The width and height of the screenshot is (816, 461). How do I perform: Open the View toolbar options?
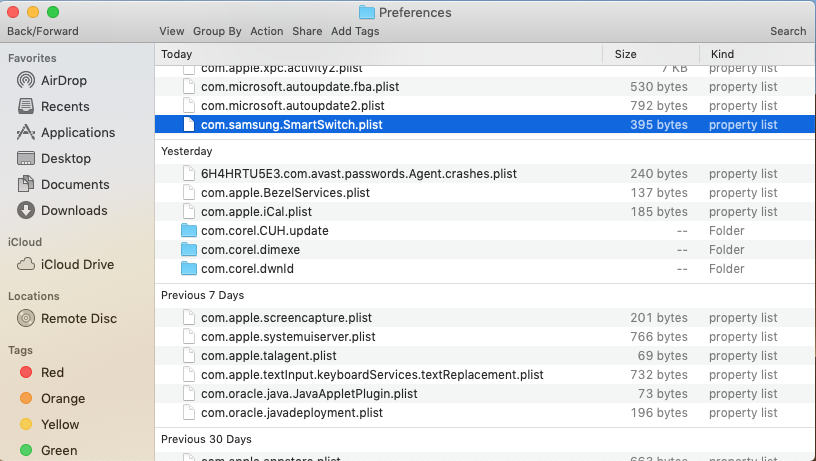pyautogui.click(x=171, y=31)
